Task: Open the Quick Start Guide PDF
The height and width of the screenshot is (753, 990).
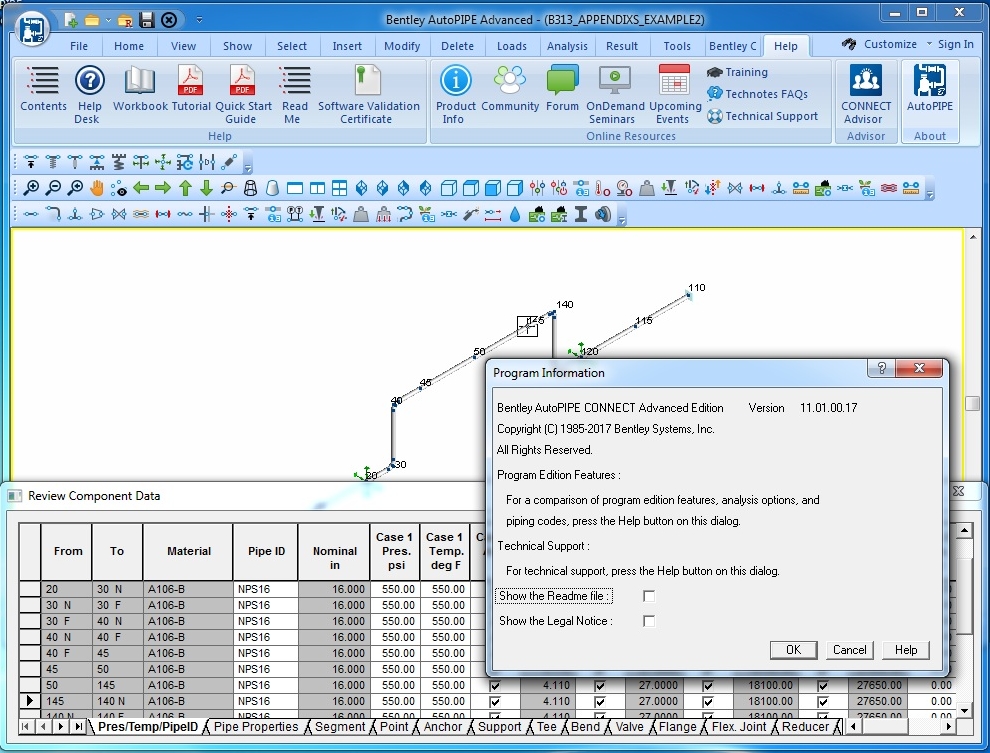Action: (x=242, y=94)
